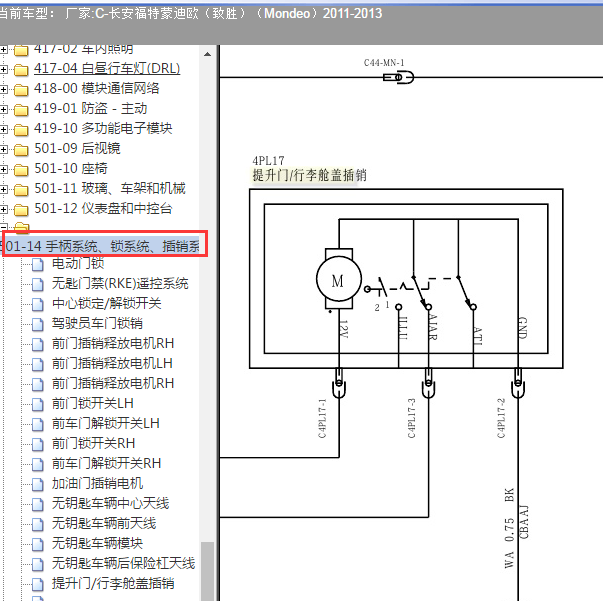Click folder icon of 501-11 玻璃、车架和机械

[21, 190]
